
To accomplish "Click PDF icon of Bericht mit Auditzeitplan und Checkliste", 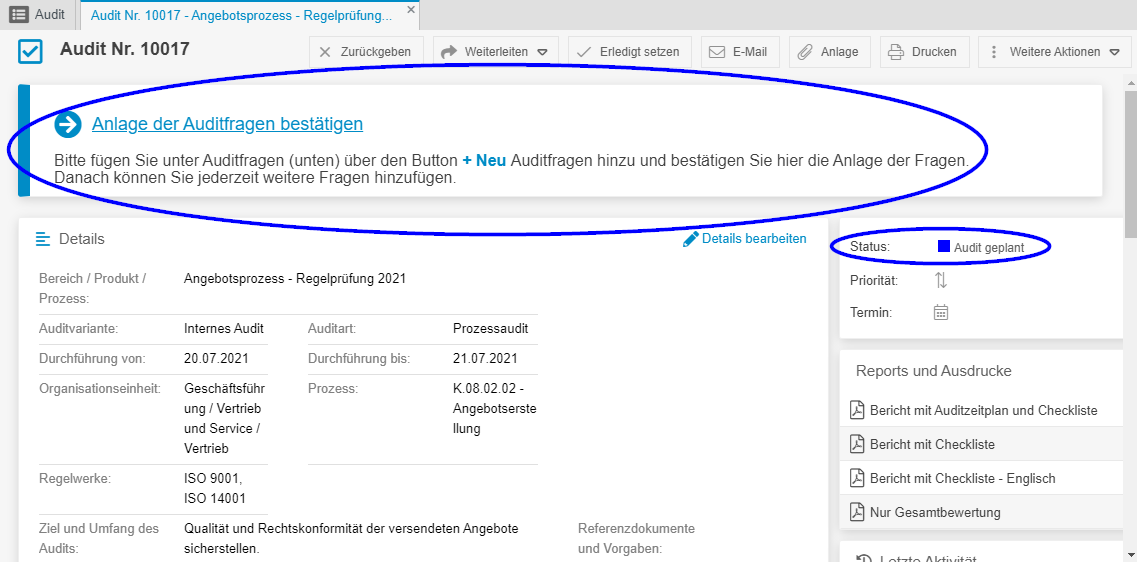I will [x=858, y=410].
